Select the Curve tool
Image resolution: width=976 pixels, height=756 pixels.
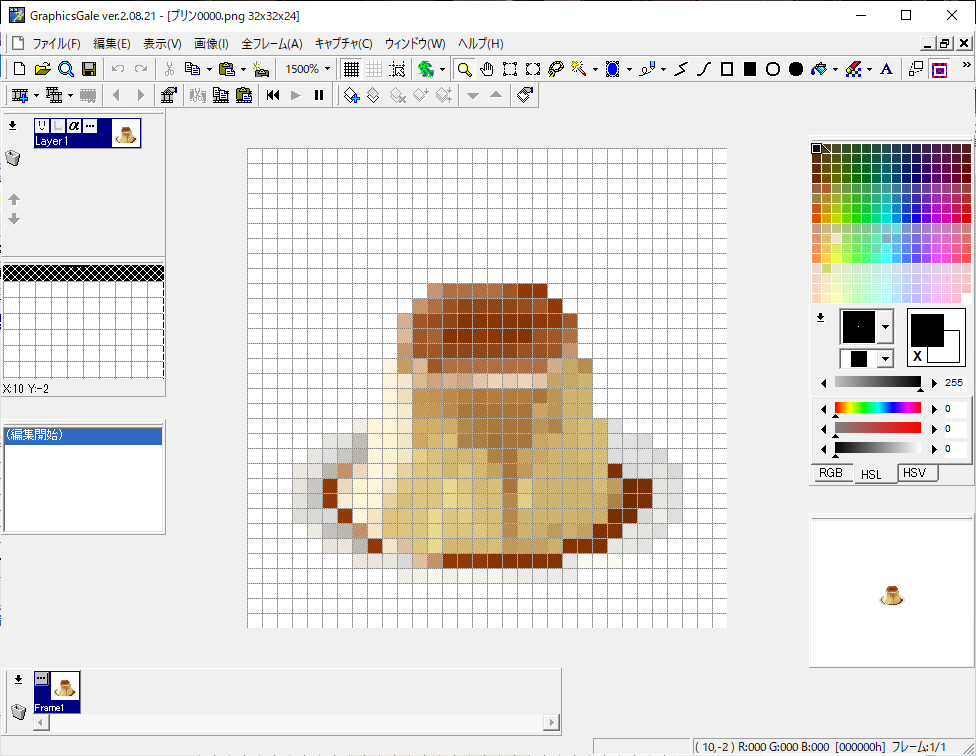[704, 69]
